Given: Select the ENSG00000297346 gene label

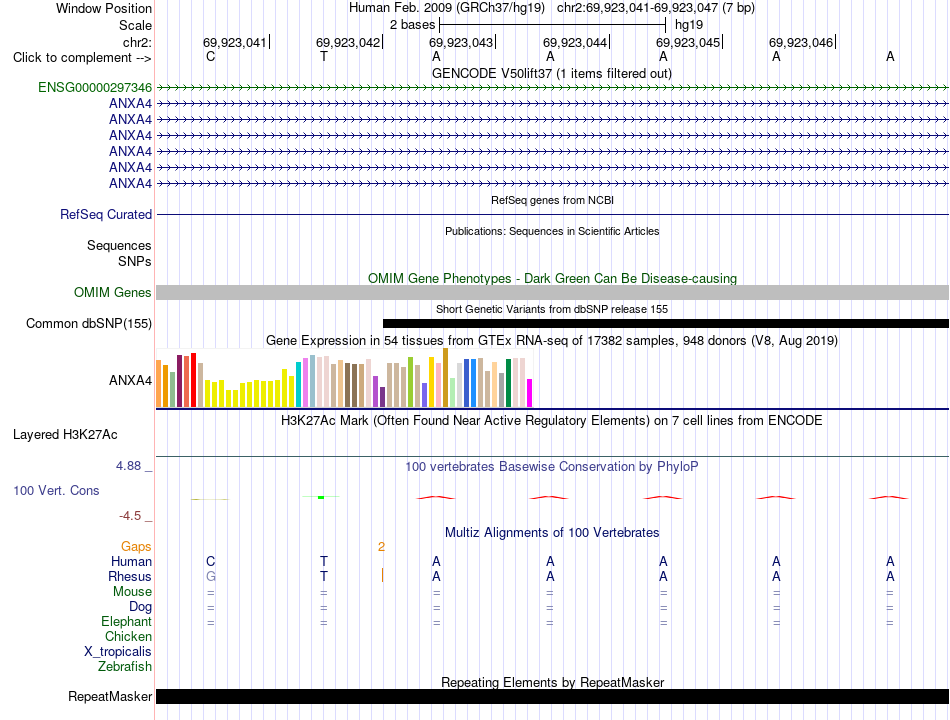Looking at the screenshot, I should (95, 87).
